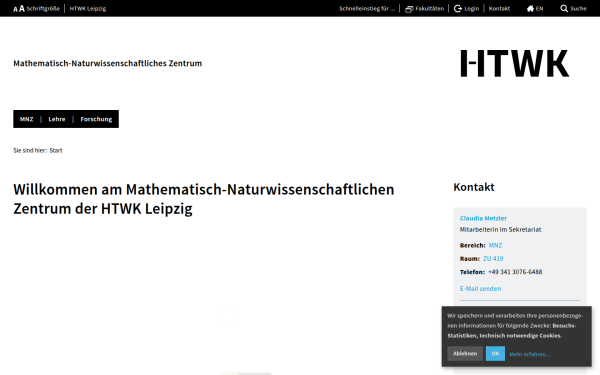This screenshot has height=375, width=600.
Task: Click the phone number +49 341 3076-6488
Action: pyautogui.click(x=515, y=272)
